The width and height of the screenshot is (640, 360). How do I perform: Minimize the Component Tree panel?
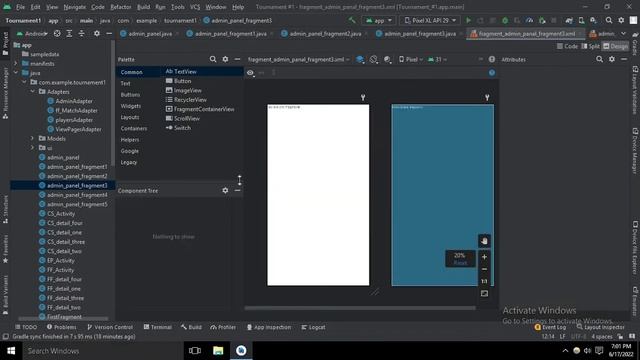point(237,191)
